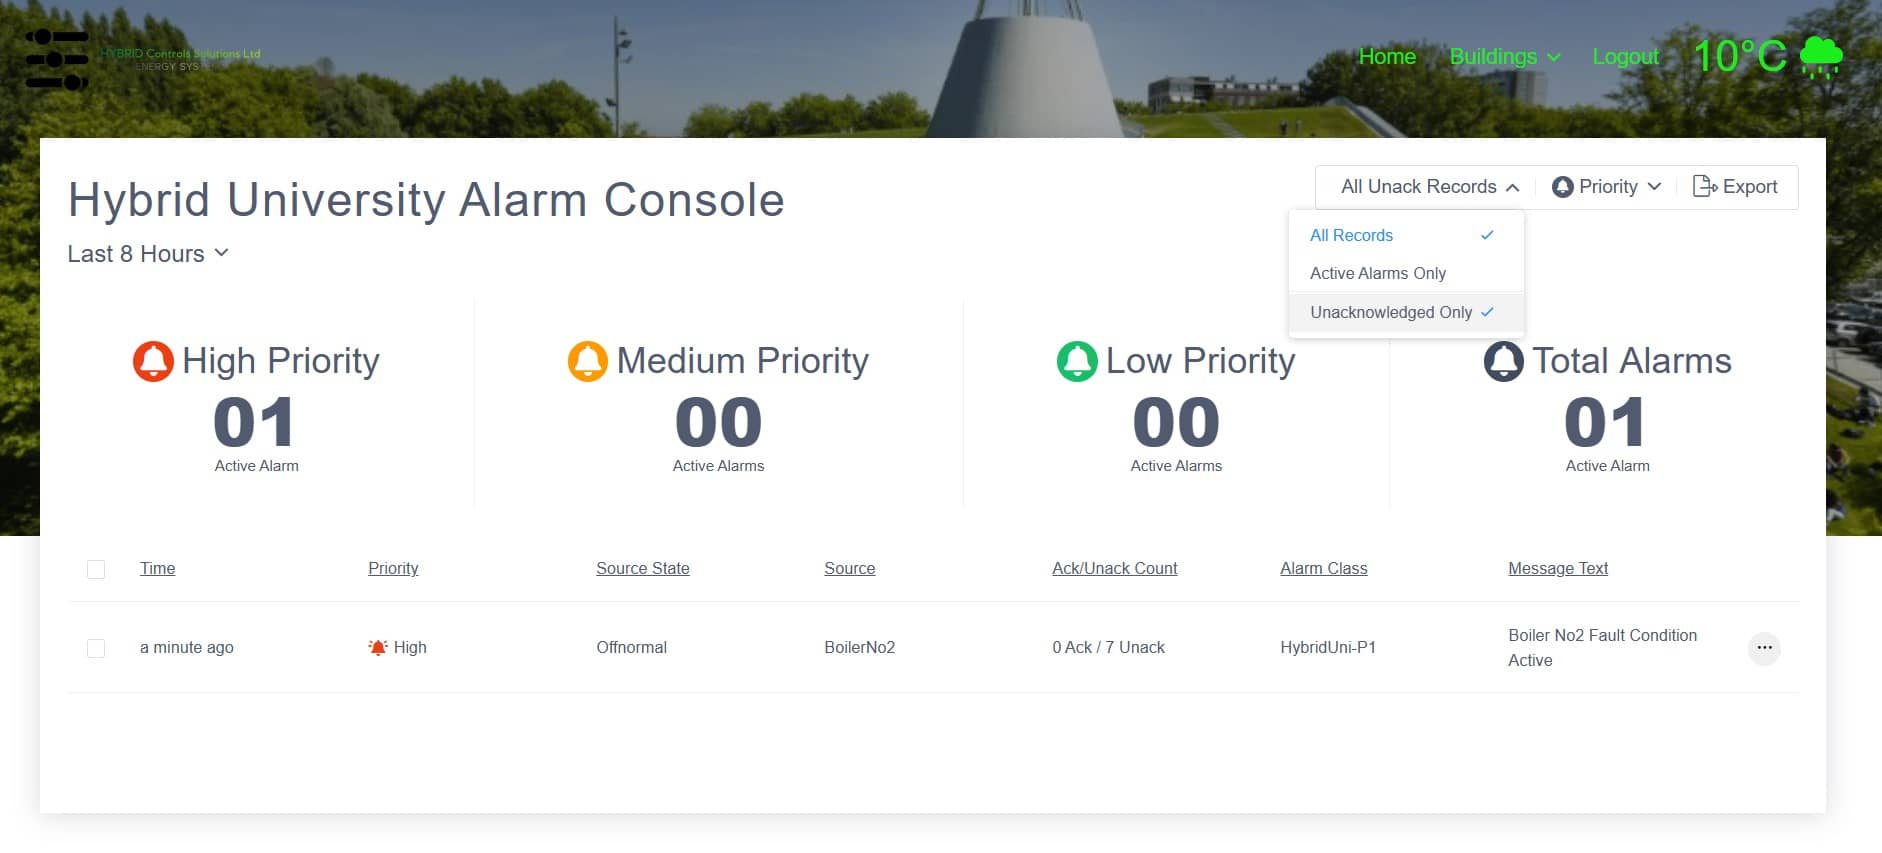Select All Records from the filter menu
This screenshot has width=1882, height=853.
(1351, 235)
